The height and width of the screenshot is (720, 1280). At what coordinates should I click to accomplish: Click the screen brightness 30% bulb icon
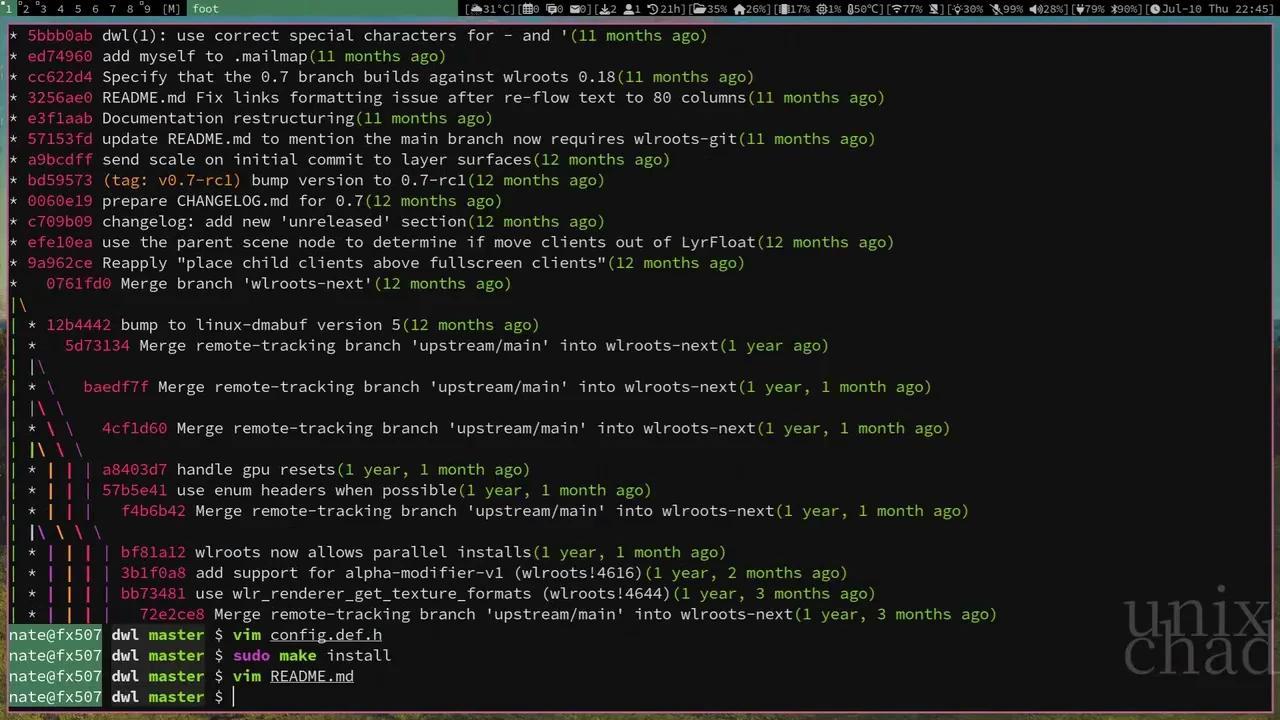(x=957, y=9)
